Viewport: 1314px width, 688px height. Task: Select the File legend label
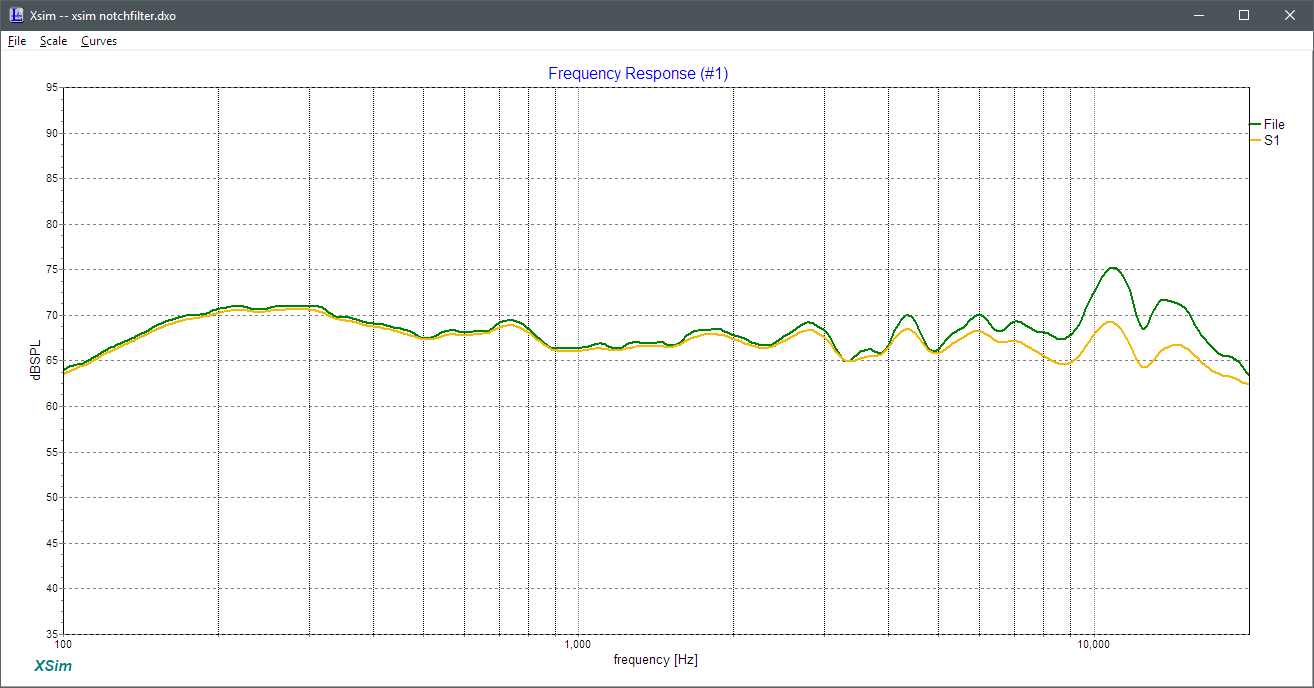pyautogui.click(x=1274, y=124)
